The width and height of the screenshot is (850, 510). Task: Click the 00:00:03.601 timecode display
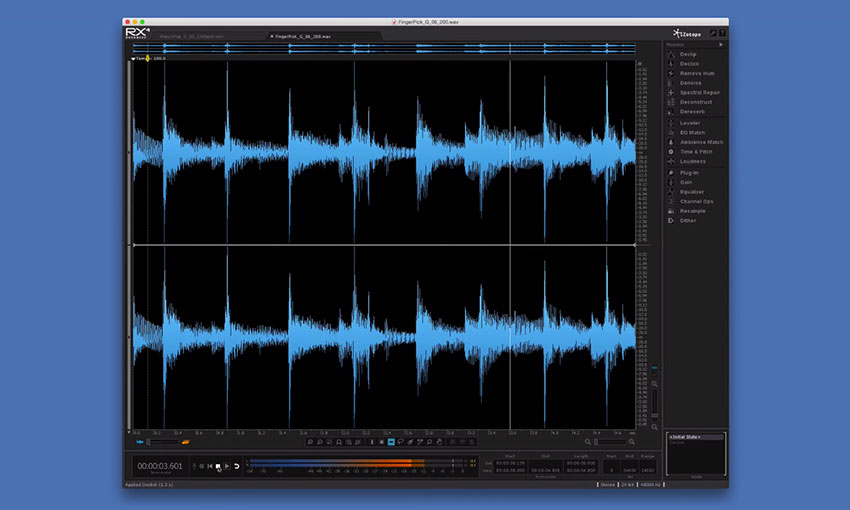pos(160,466)
